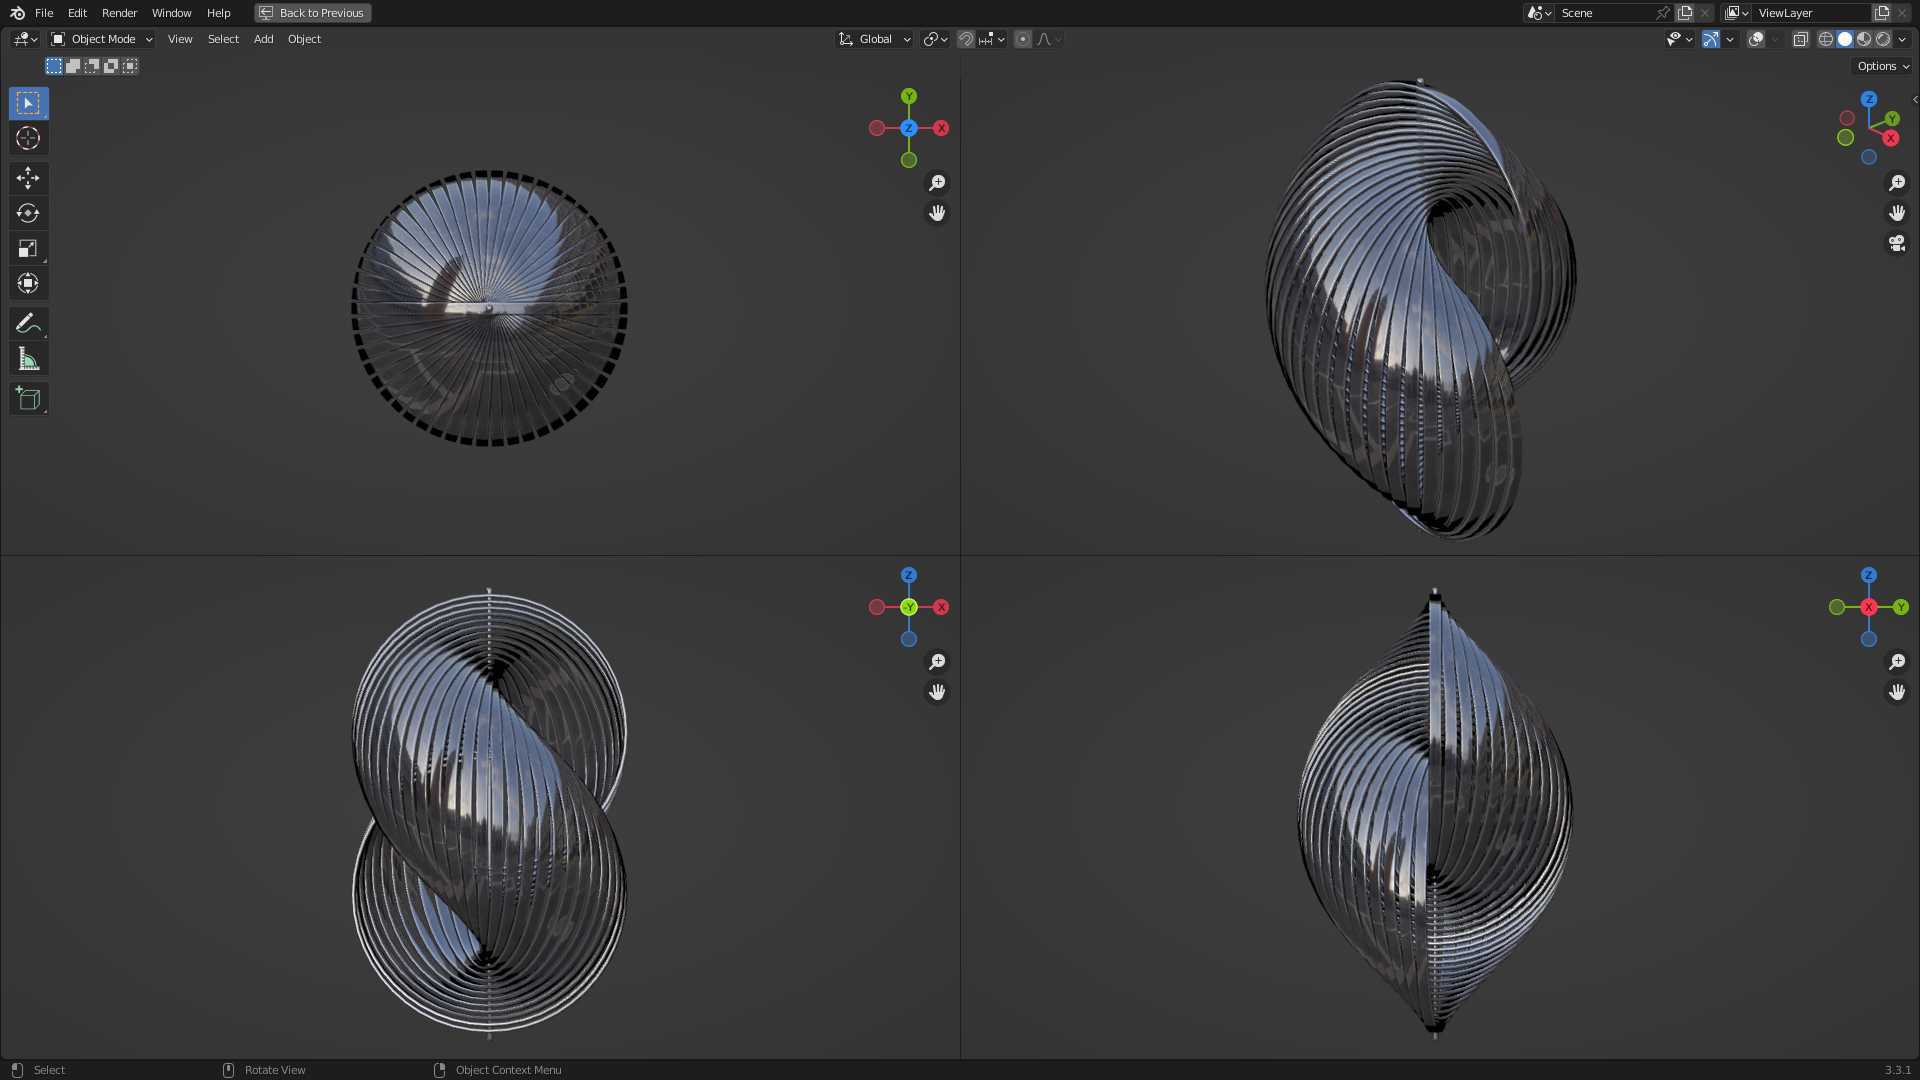Set selection mode to extend

[x=73, y=66]
